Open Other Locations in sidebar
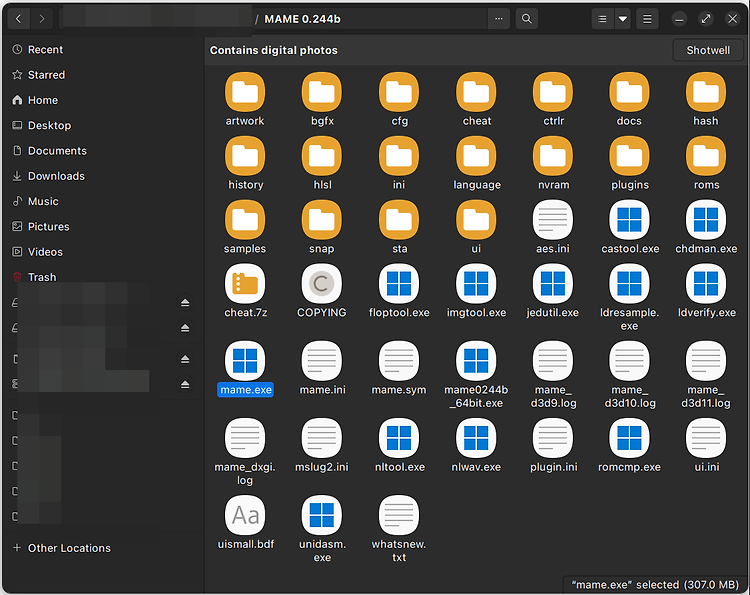 click(x=102, y=548)
